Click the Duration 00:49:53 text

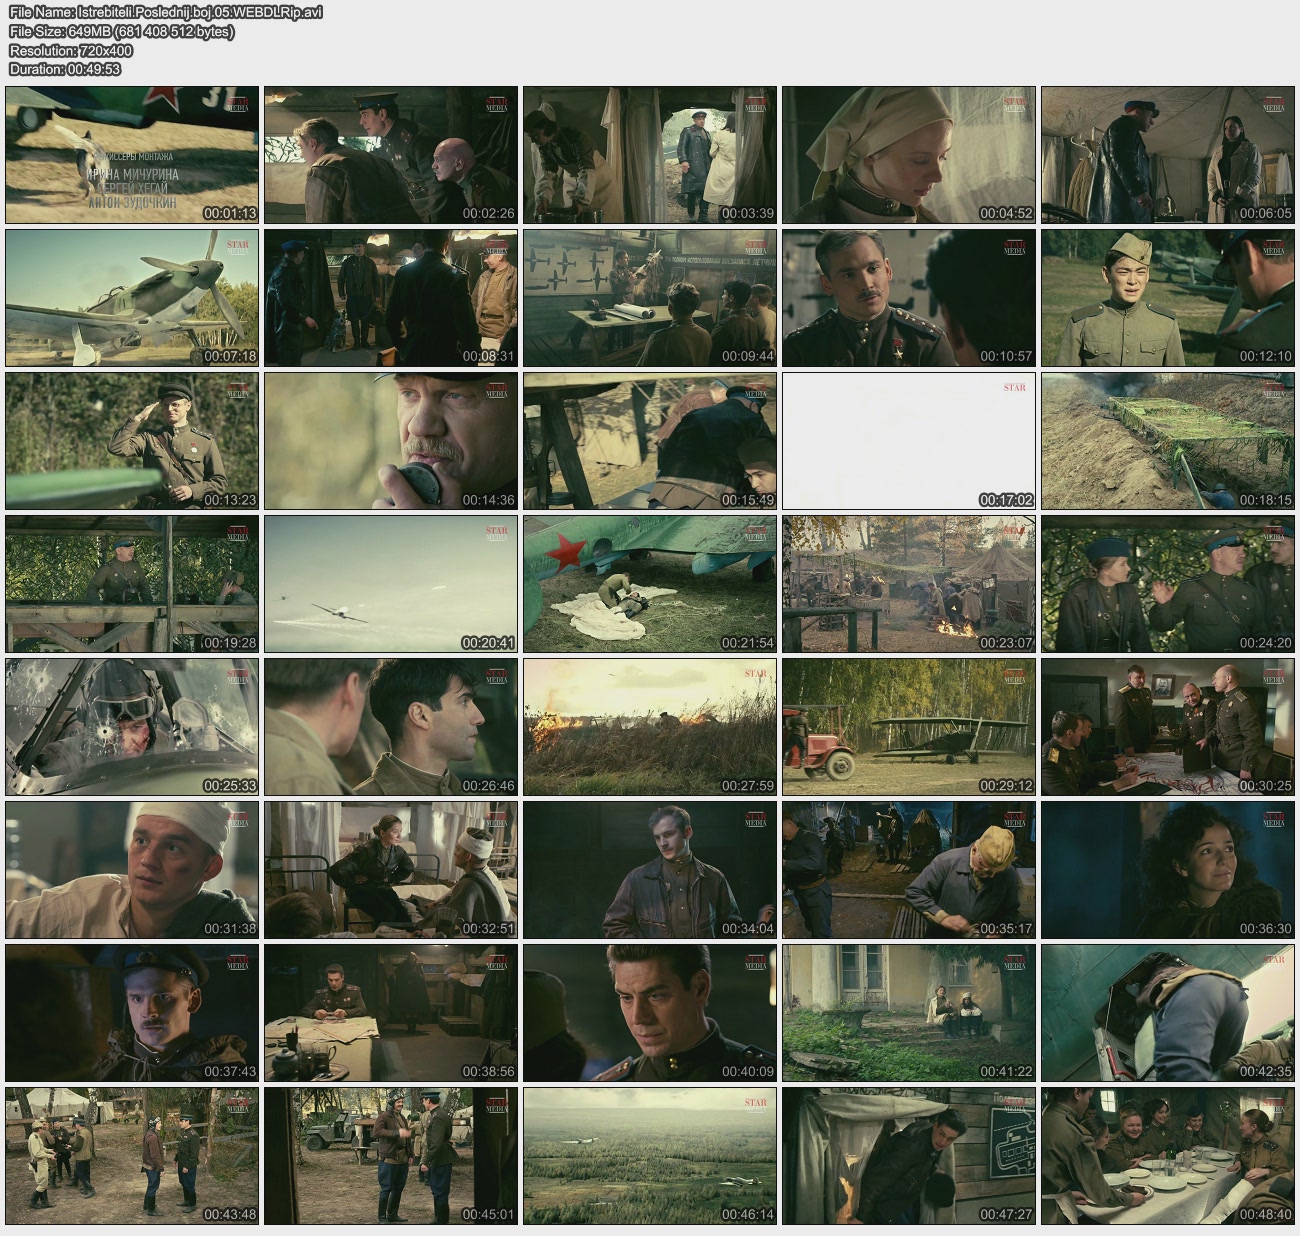[65, 69]
